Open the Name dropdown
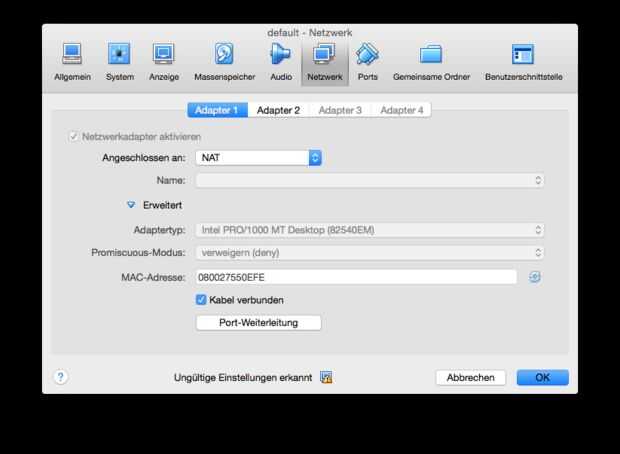Image resolution: width=620 pixels, height=454 pixels. [370, 180]
